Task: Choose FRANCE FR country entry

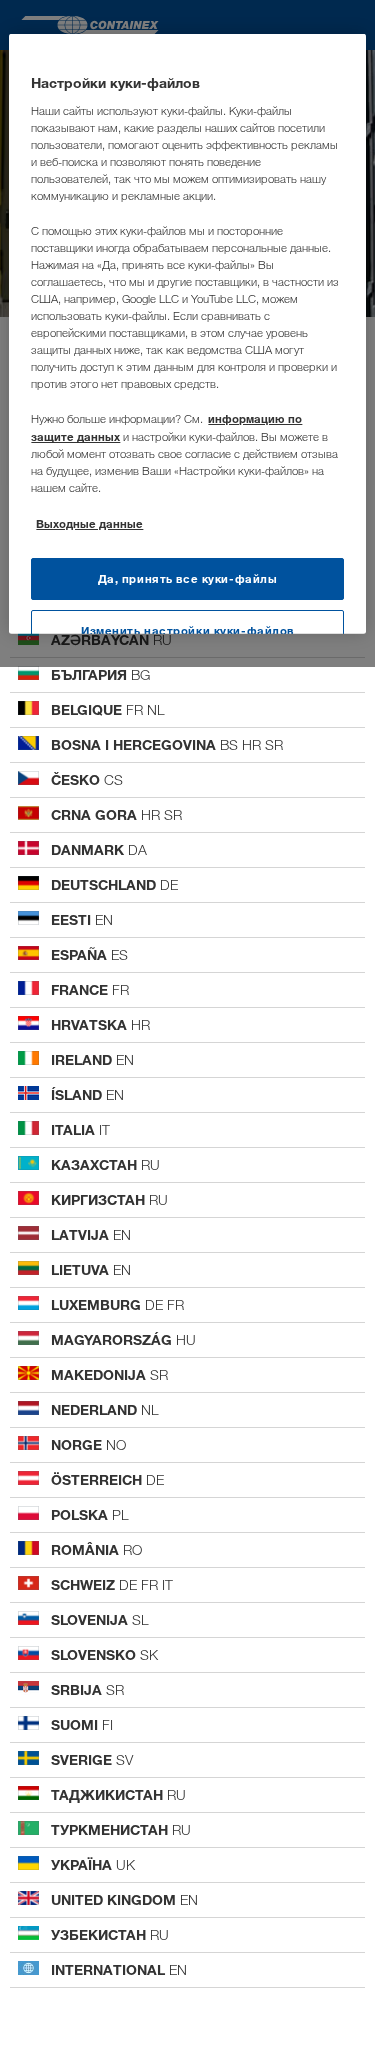Action: click(x=187, y=990)
